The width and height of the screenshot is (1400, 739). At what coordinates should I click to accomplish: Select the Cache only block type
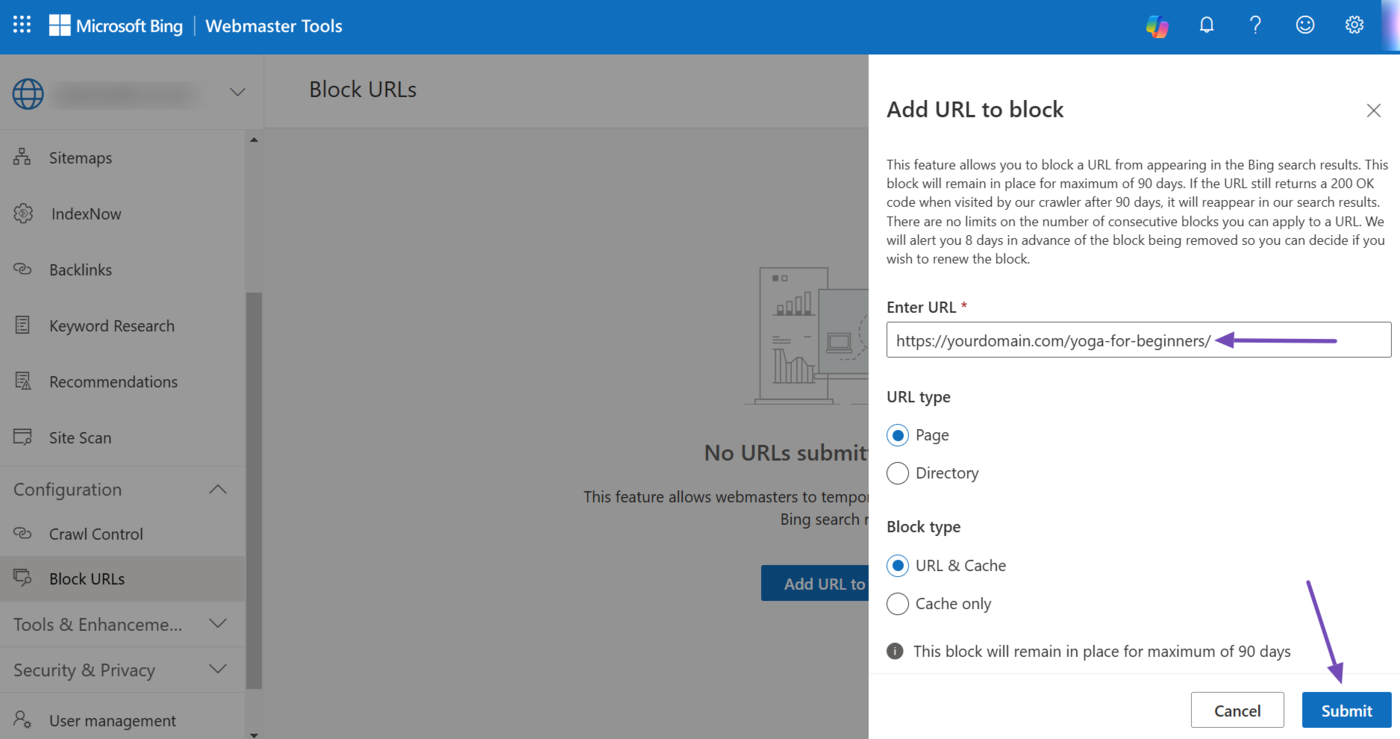tap(898, 604)
